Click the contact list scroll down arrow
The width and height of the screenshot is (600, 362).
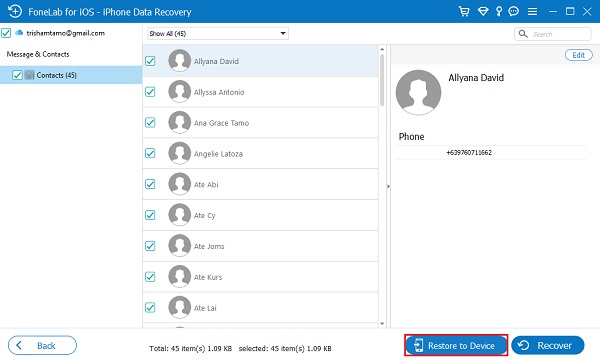pos(382,324)
